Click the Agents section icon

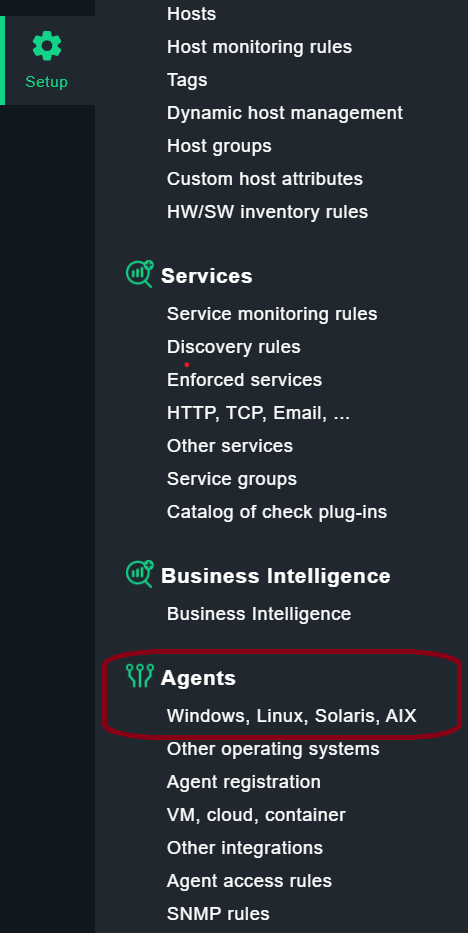[140, 676]
